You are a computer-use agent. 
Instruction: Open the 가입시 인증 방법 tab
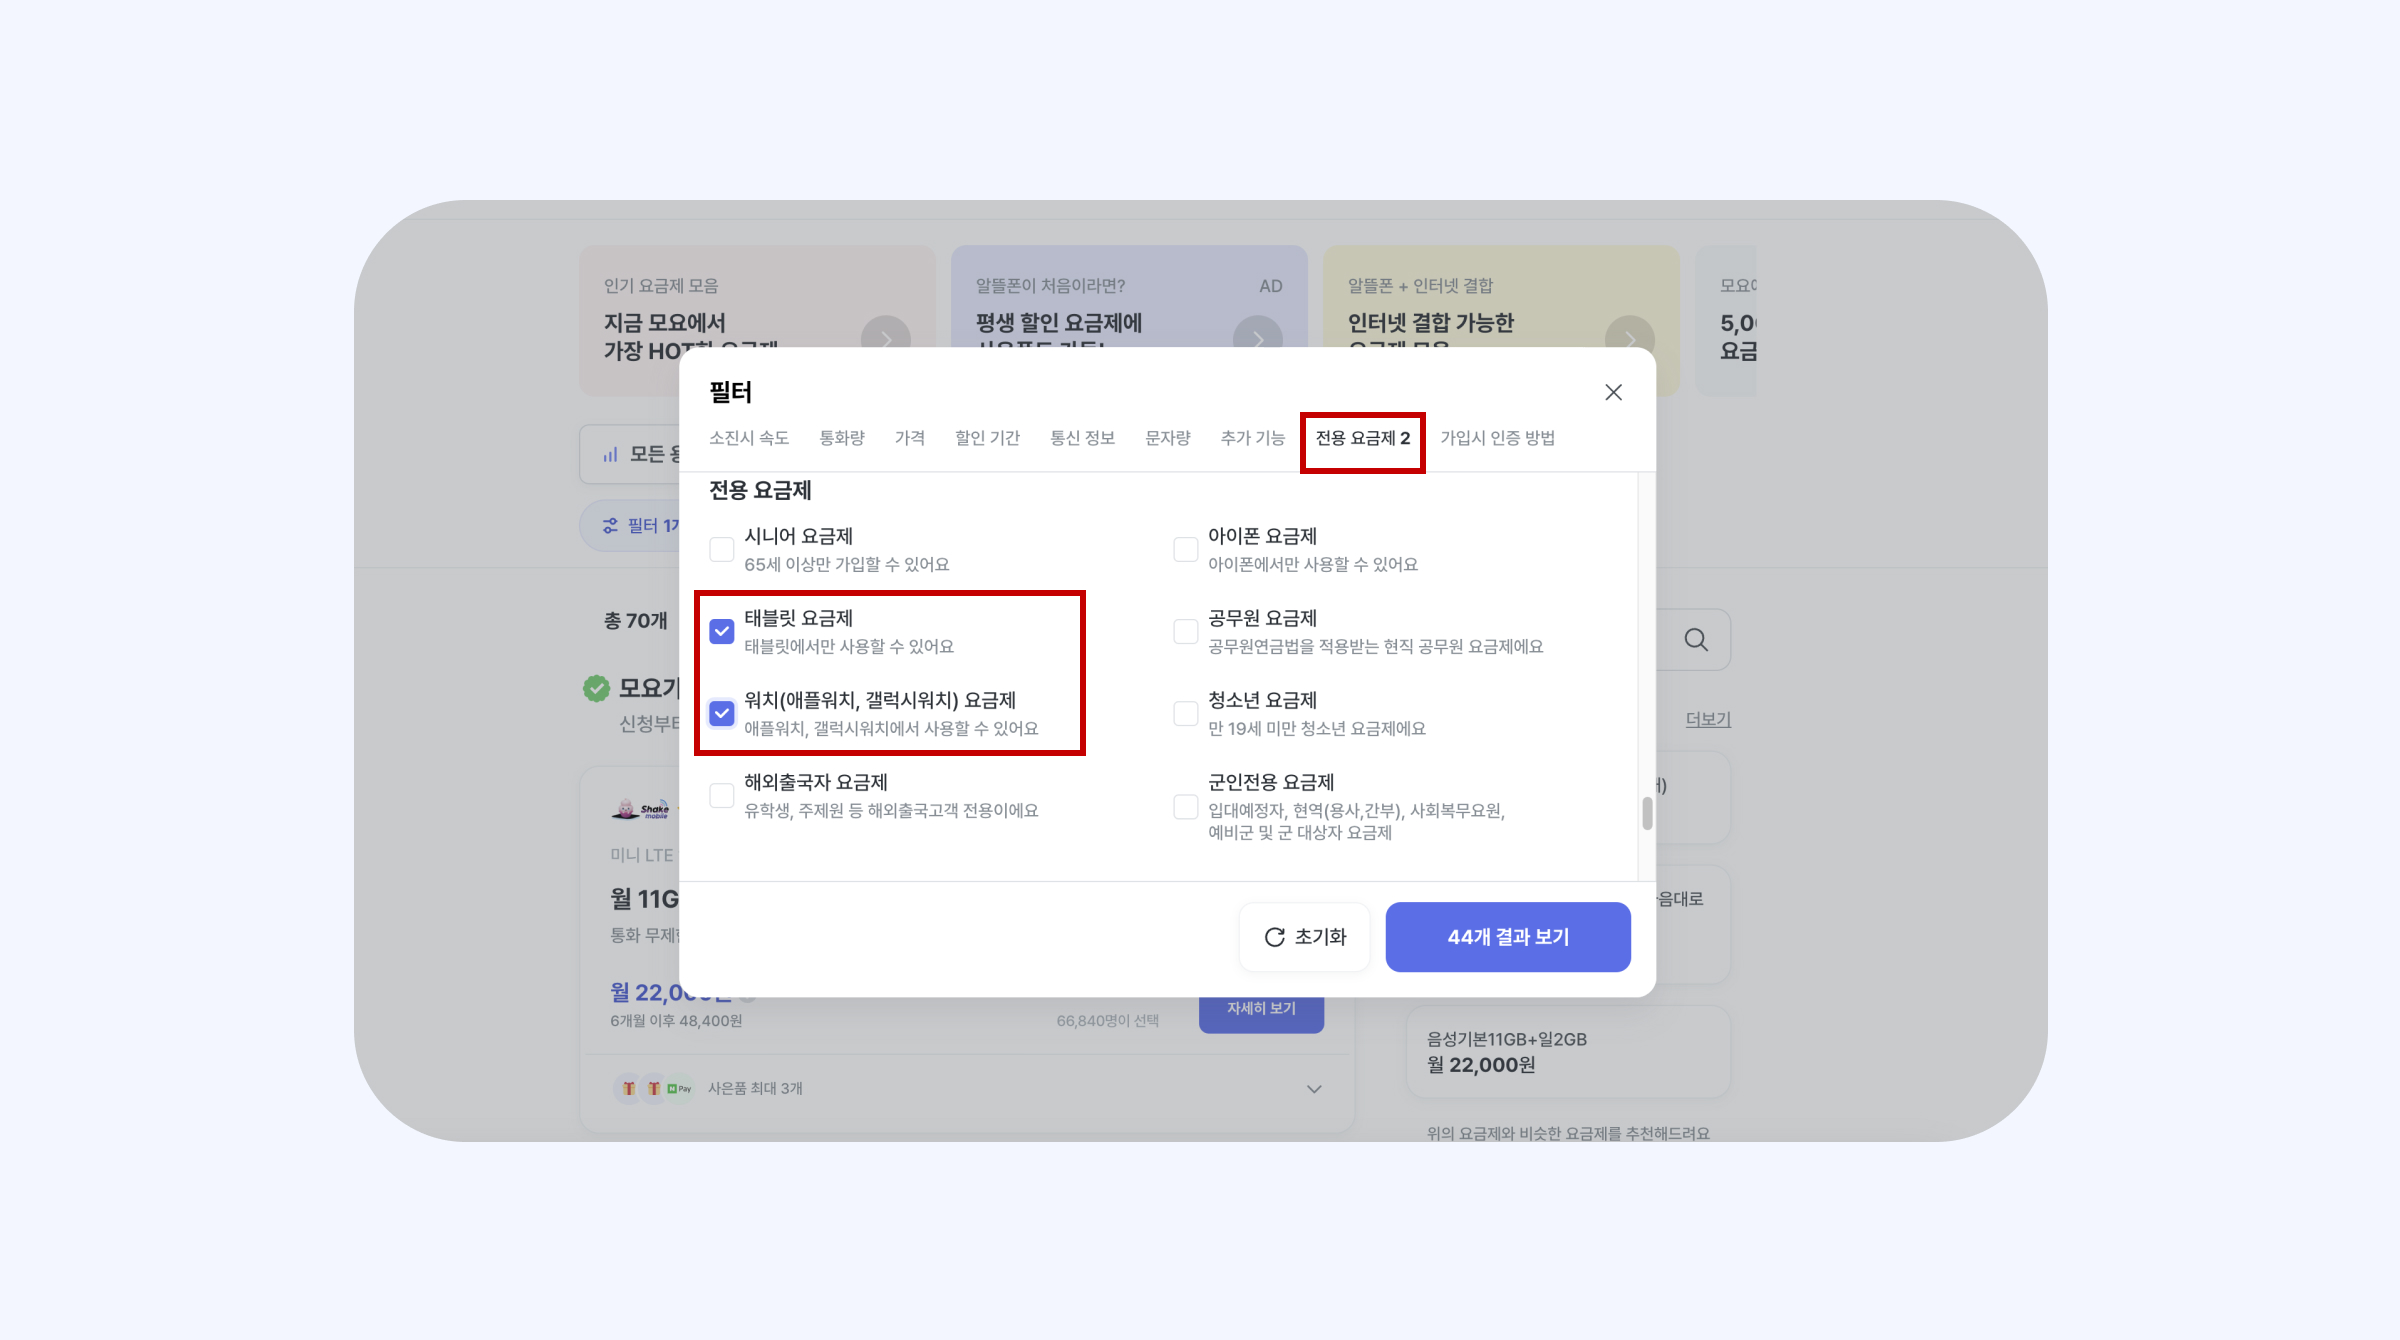coord(1497,438)
